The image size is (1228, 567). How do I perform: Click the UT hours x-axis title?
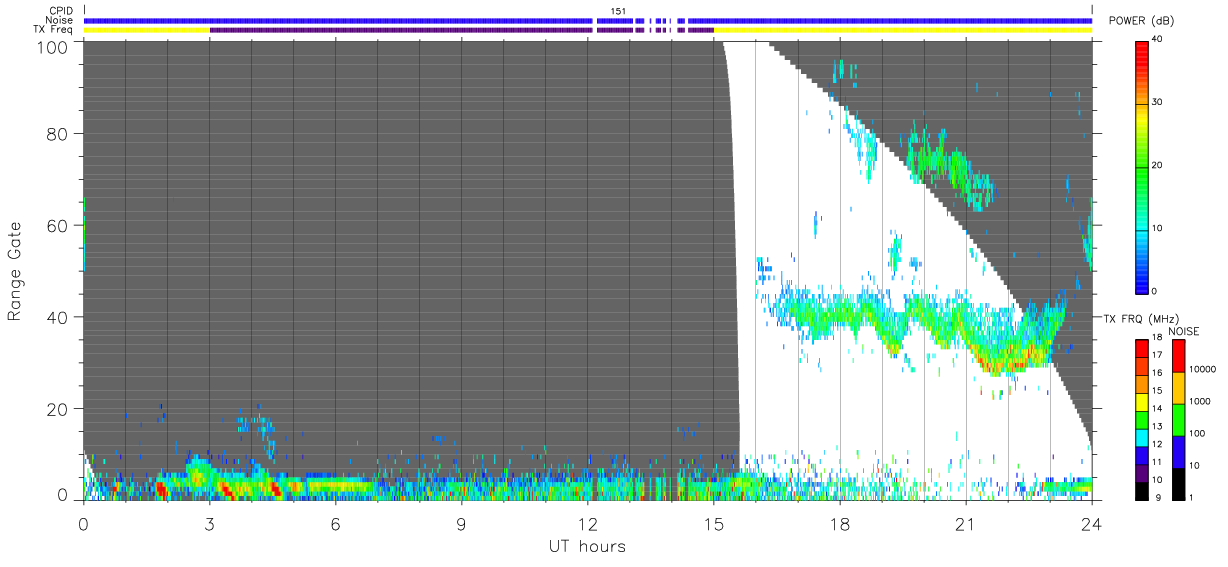(x=586, y=546)
